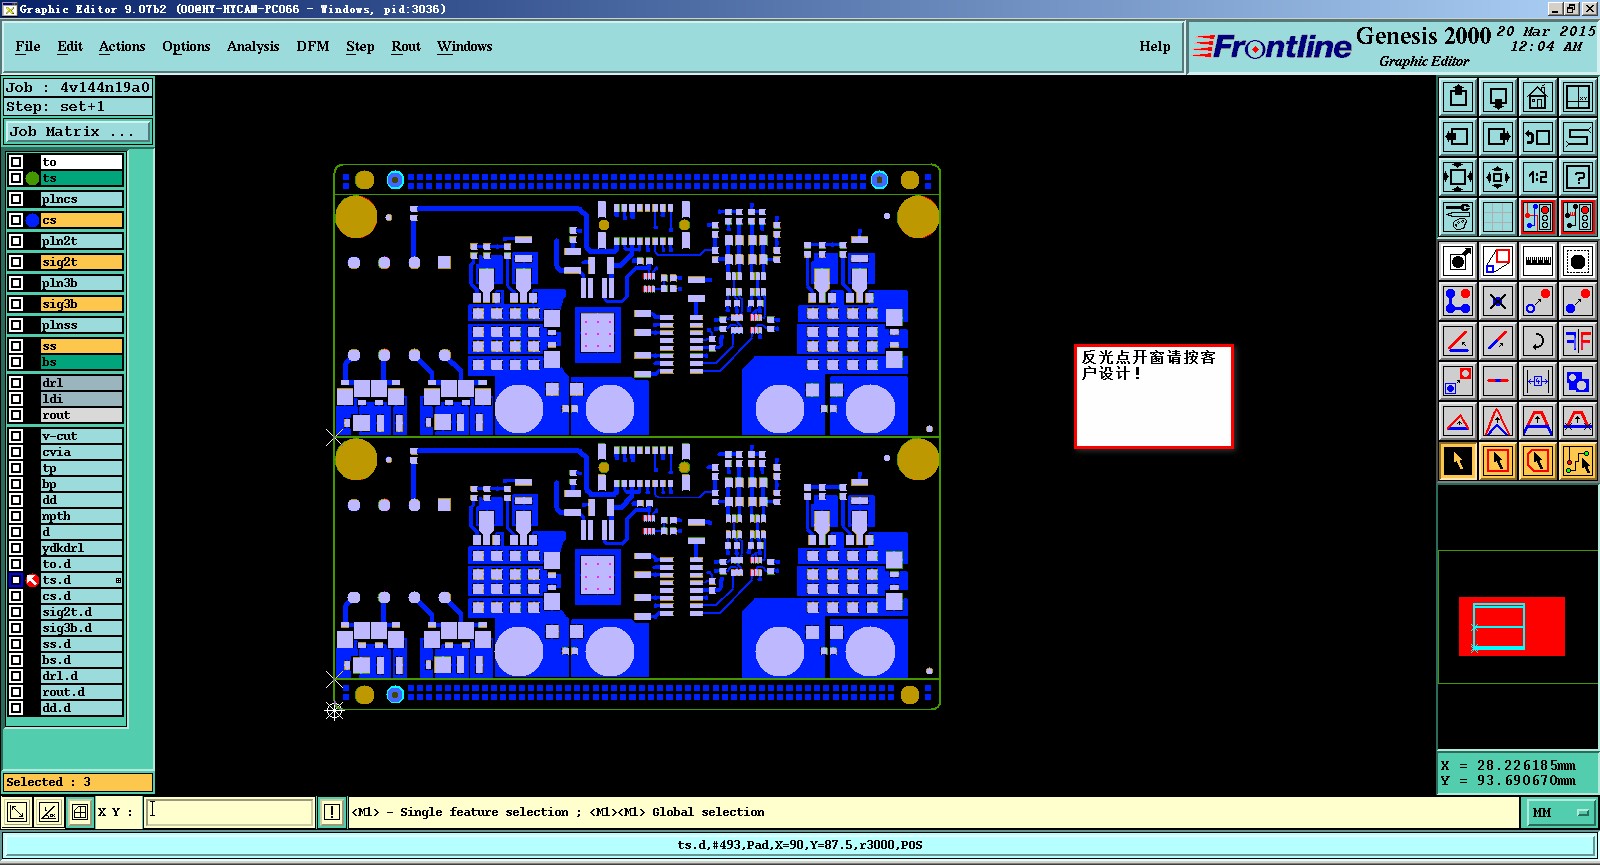Toggle the grid display icon
1600x865 pixels.
1498,217
